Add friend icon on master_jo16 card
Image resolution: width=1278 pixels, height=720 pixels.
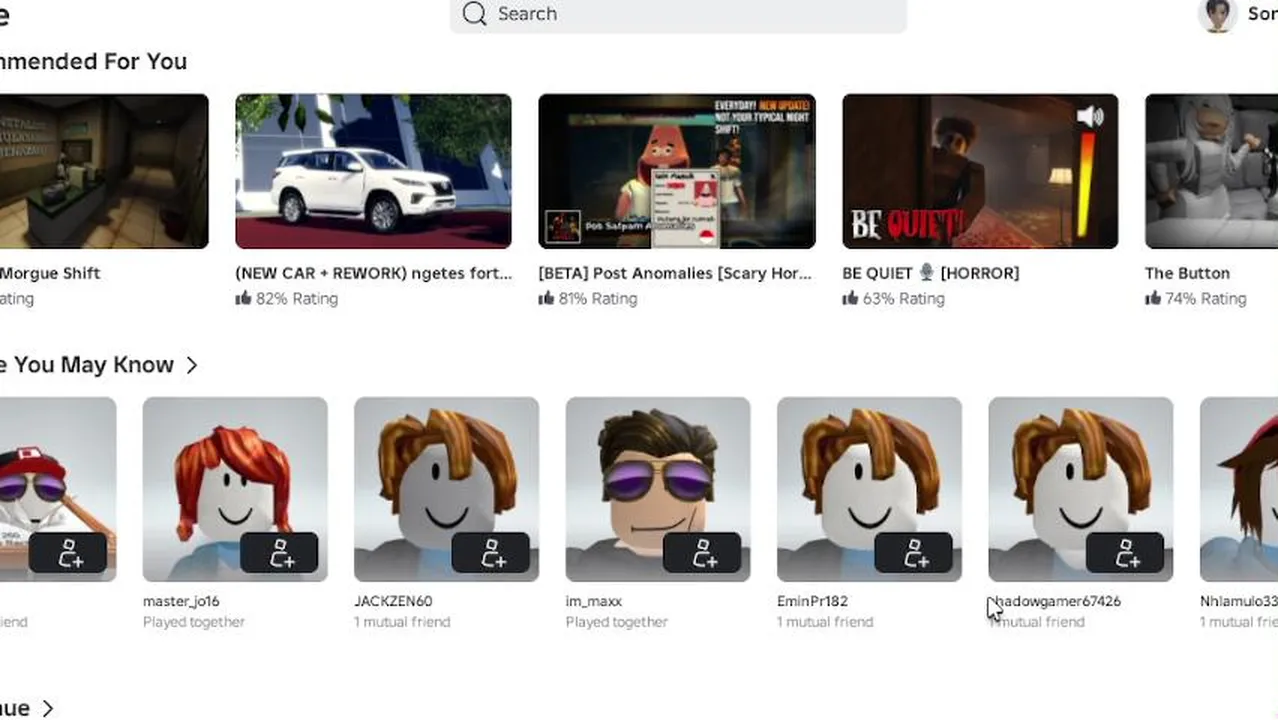tap(281, 553)
